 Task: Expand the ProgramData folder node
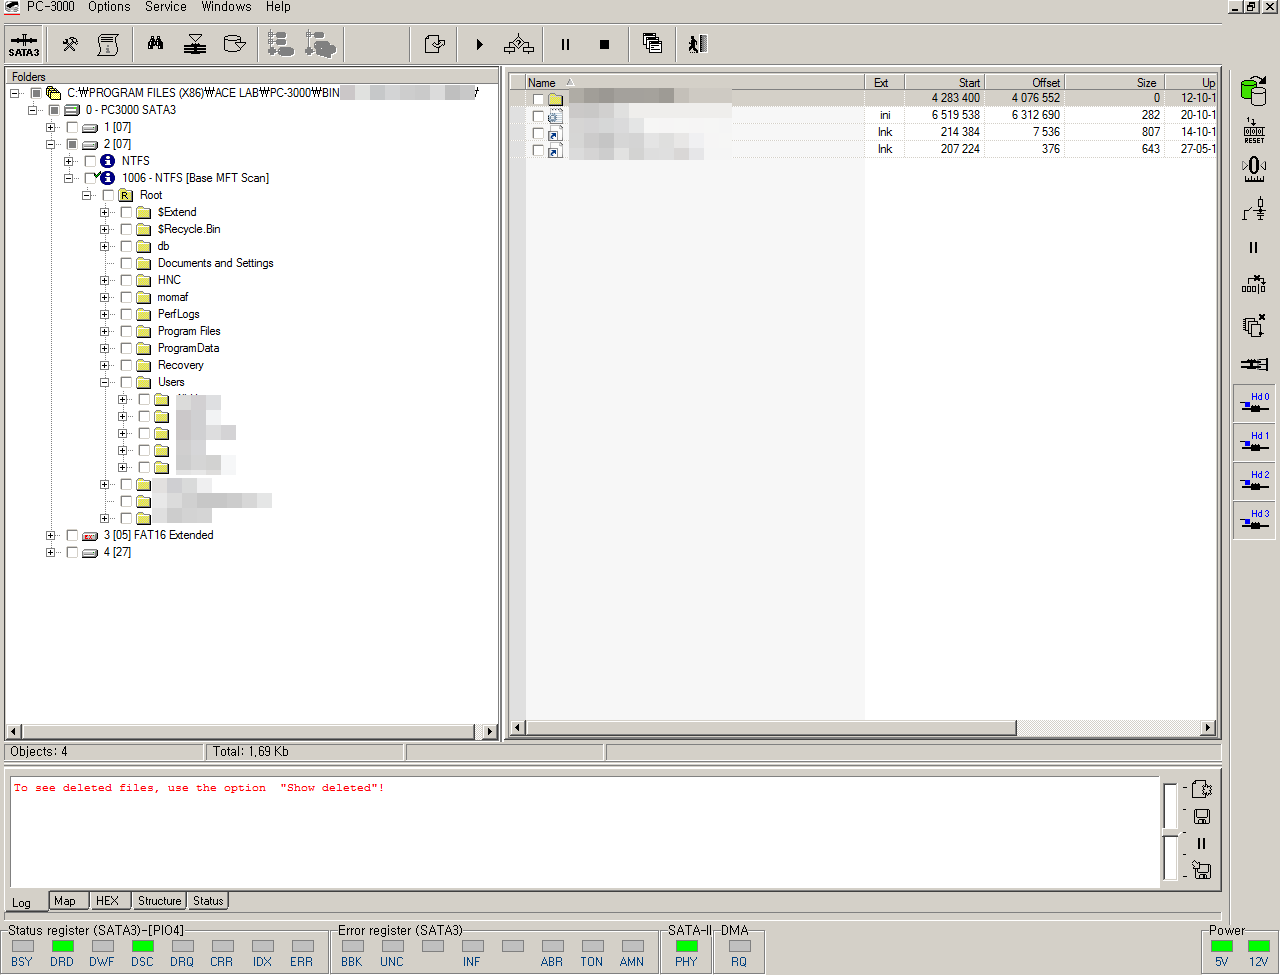click(104, 348)
